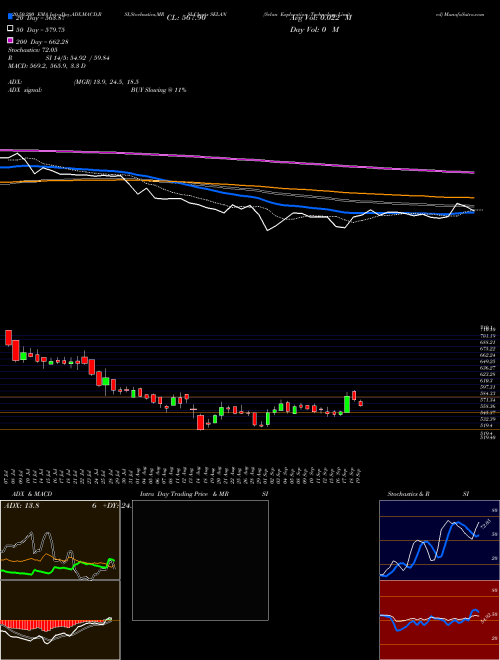Click the "SI 14/3: 54.92 / 59.84" value

click(x=77, y=58)
